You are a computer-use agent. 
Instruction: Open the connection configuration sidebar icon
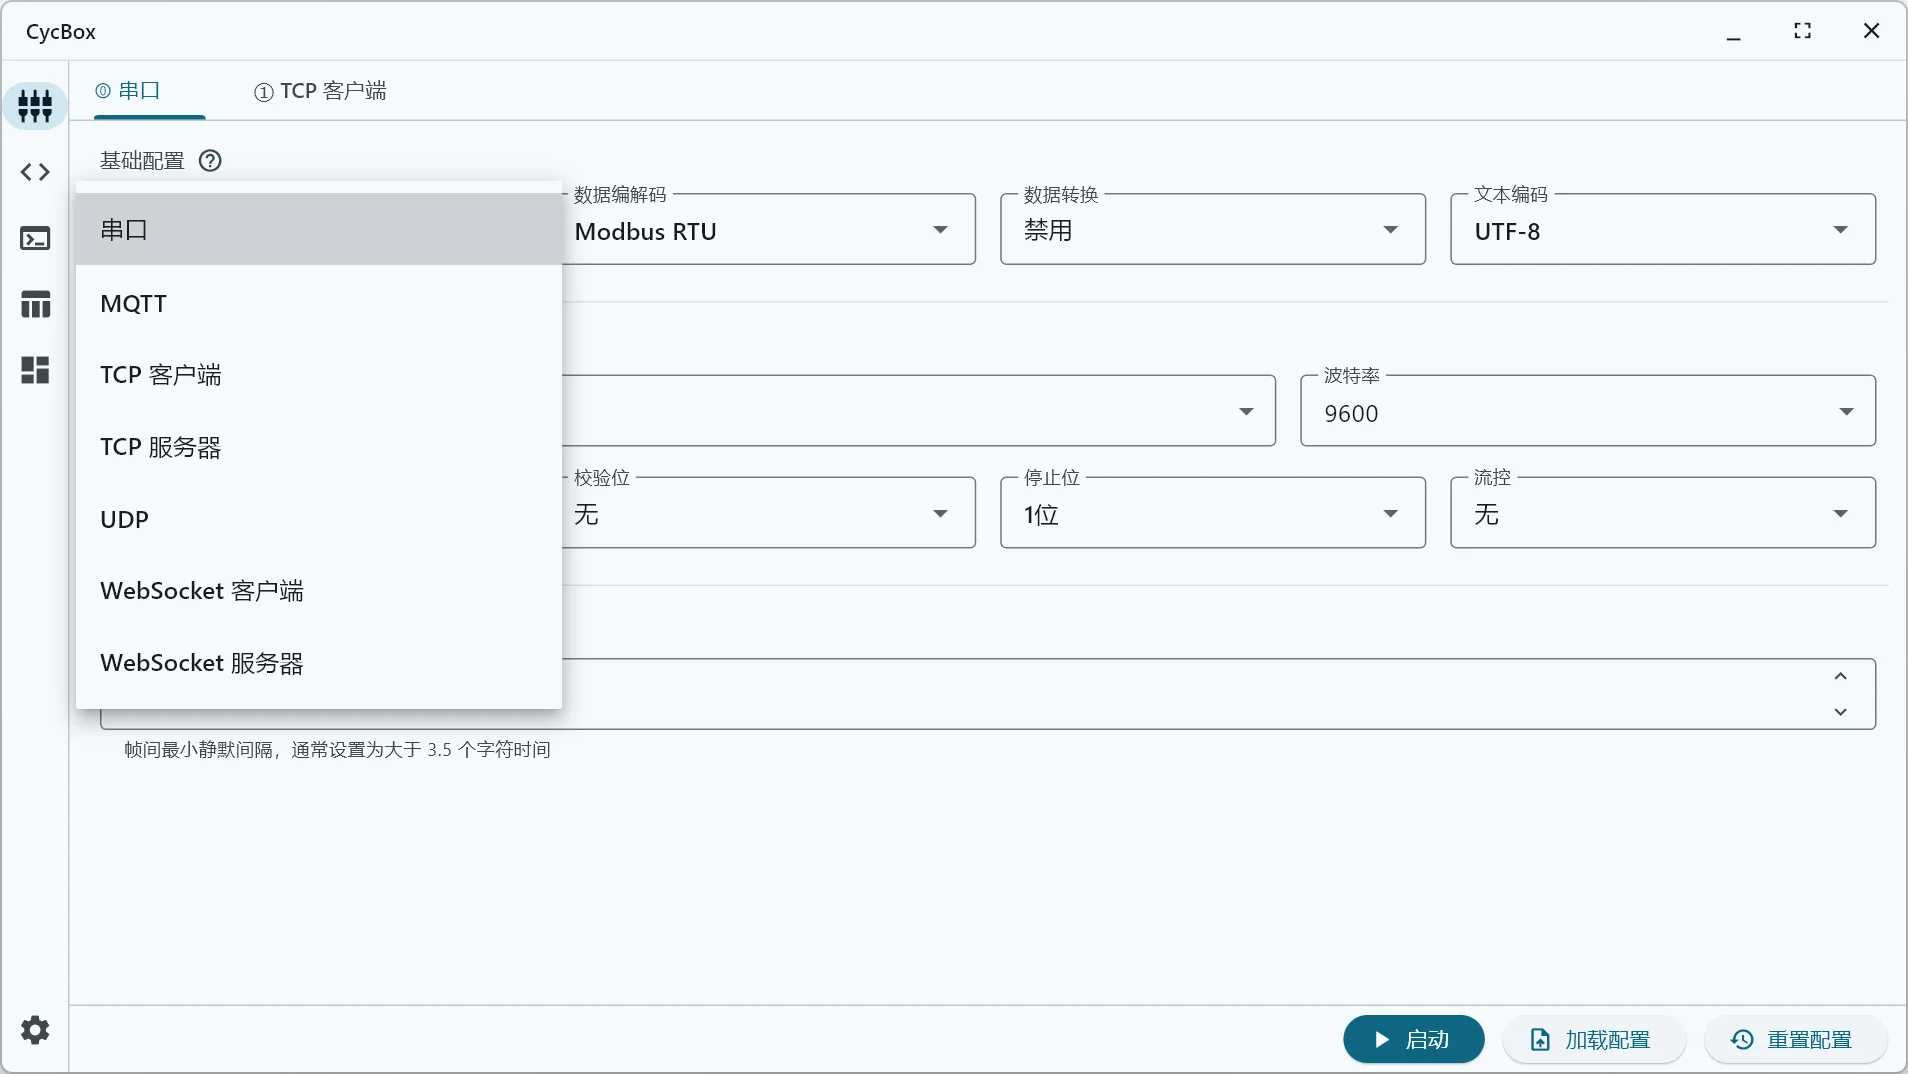(x=35, y=105)
